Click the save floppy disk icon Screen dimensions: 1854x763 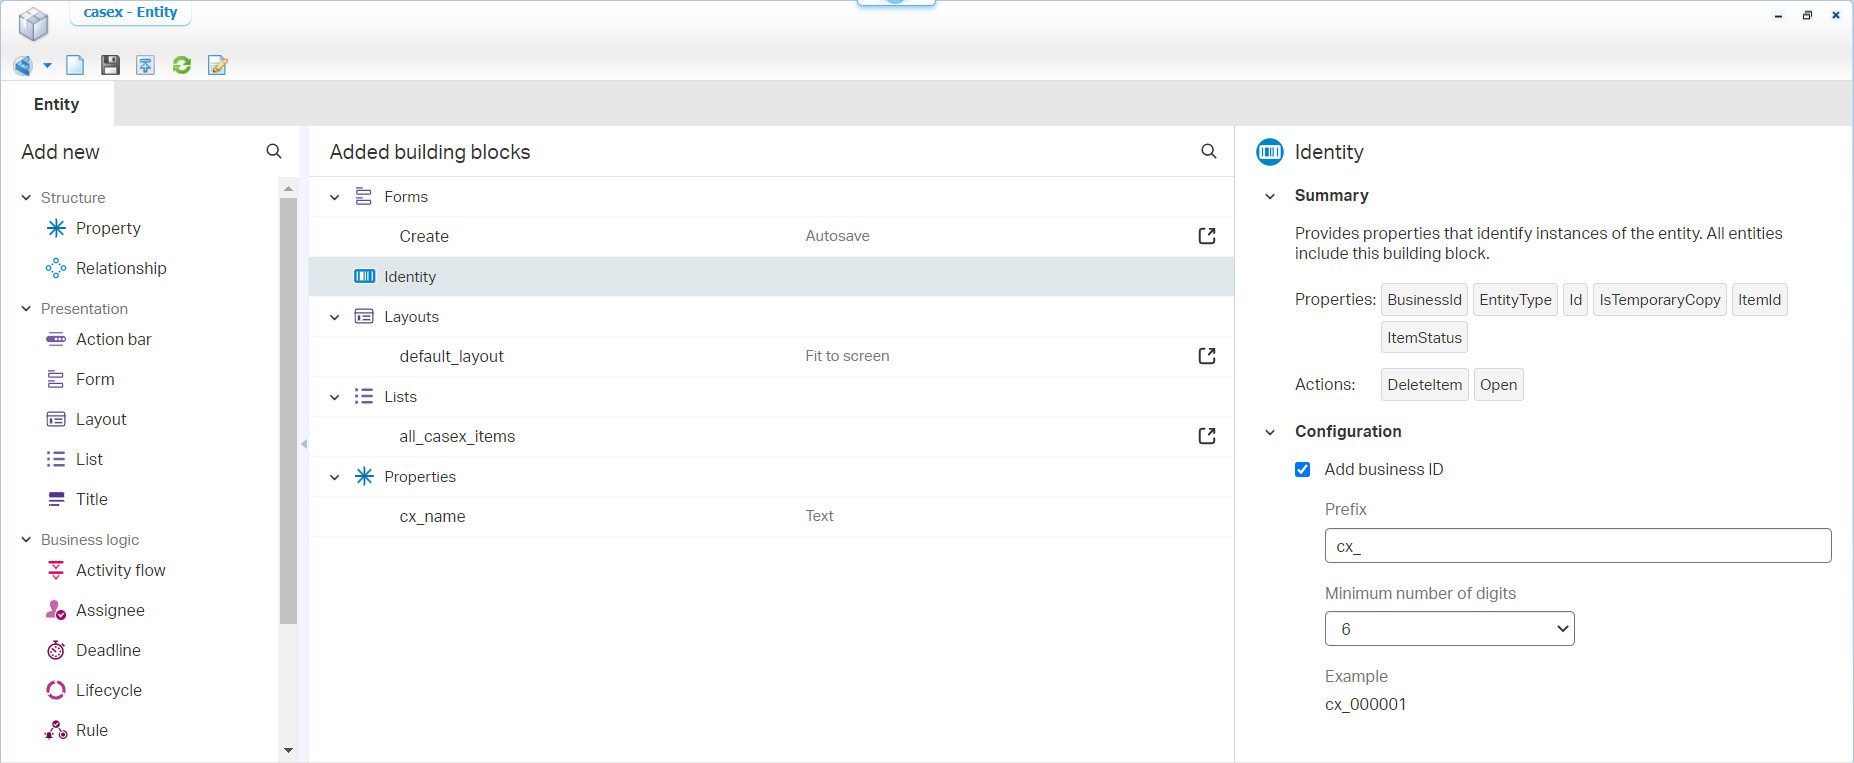point(110,65)
